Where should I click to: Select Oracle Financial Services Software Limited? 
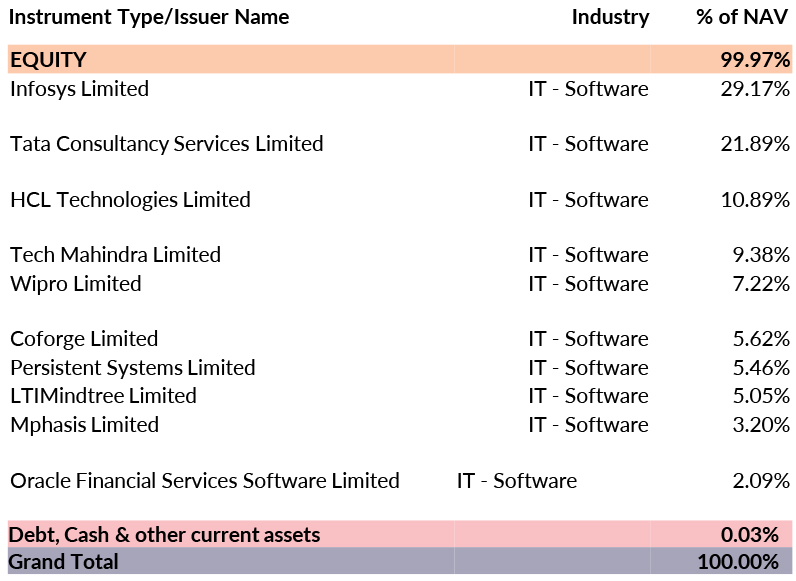point(204,481)
